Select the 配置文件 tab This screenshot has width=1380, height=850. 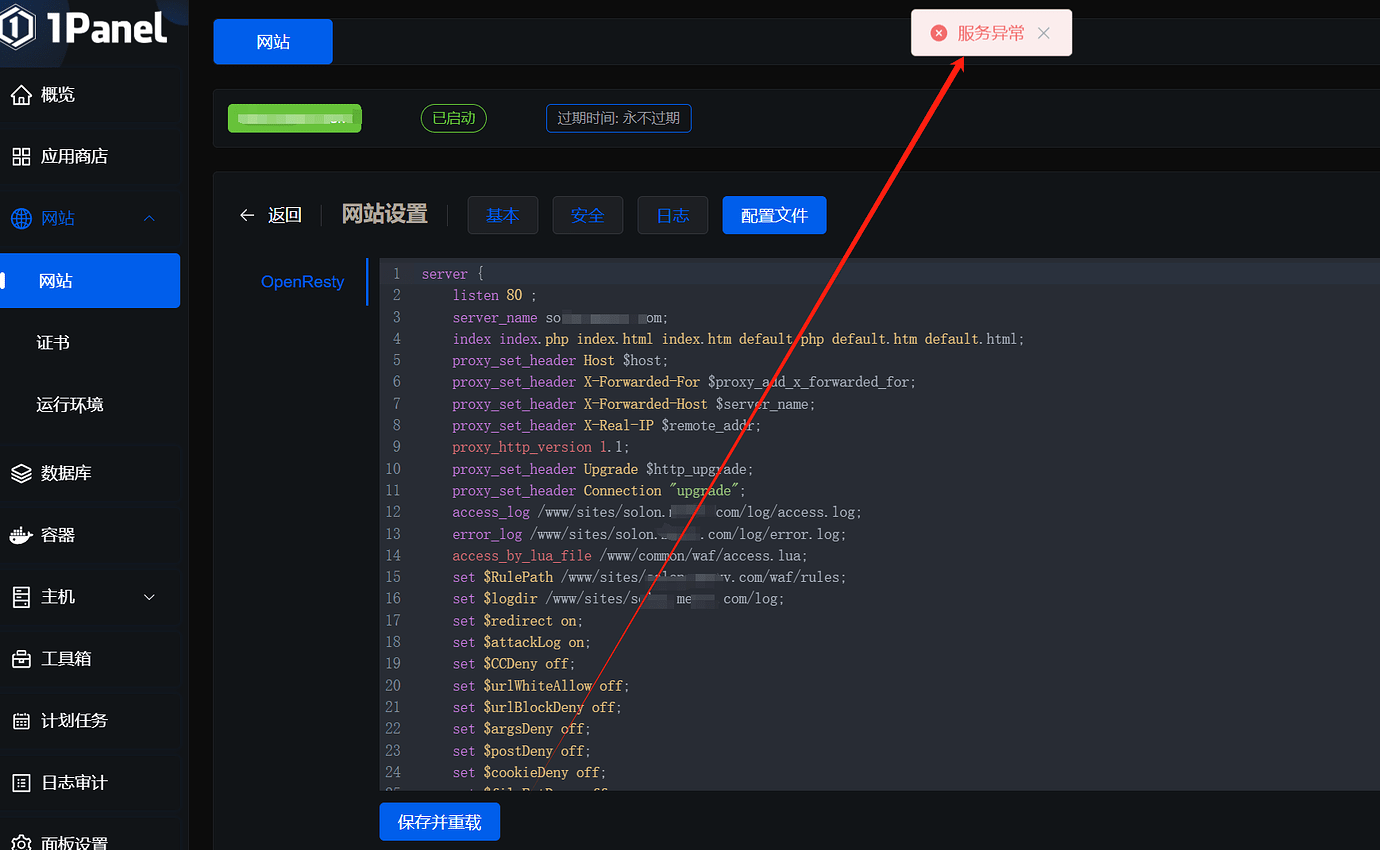click(x=774, y=215)
